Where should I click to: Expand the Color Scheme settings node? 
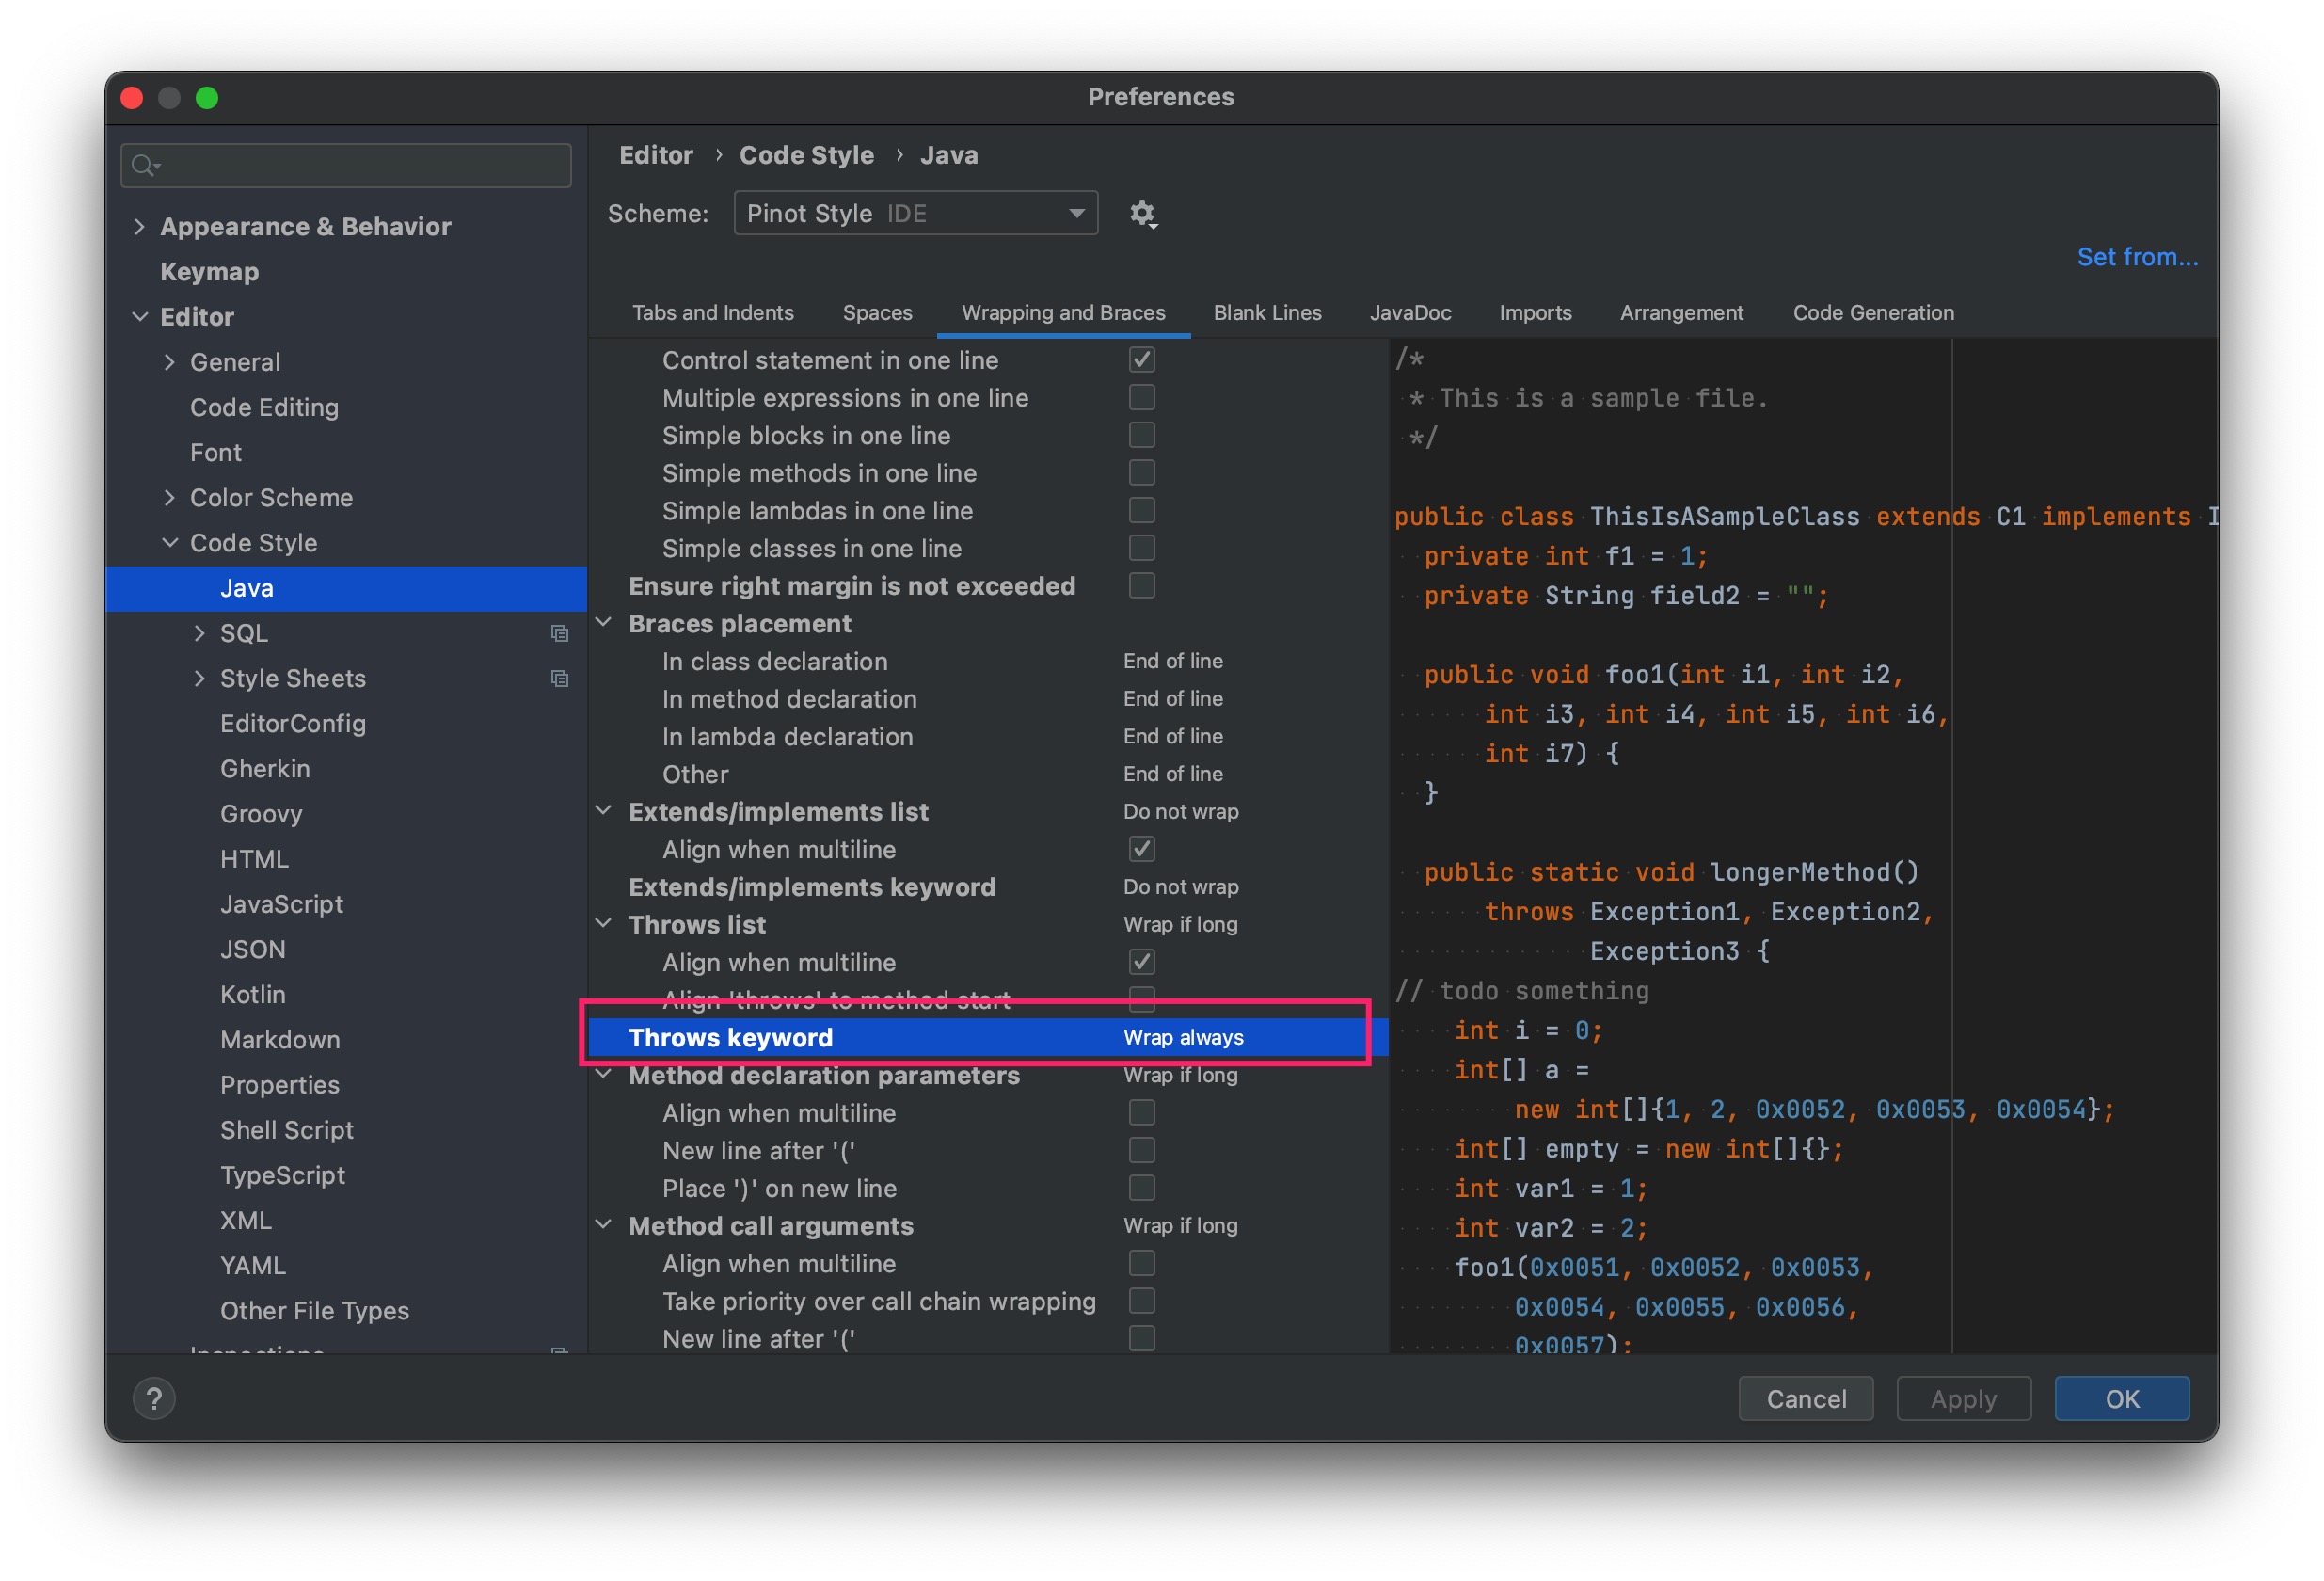click(169, 498)
